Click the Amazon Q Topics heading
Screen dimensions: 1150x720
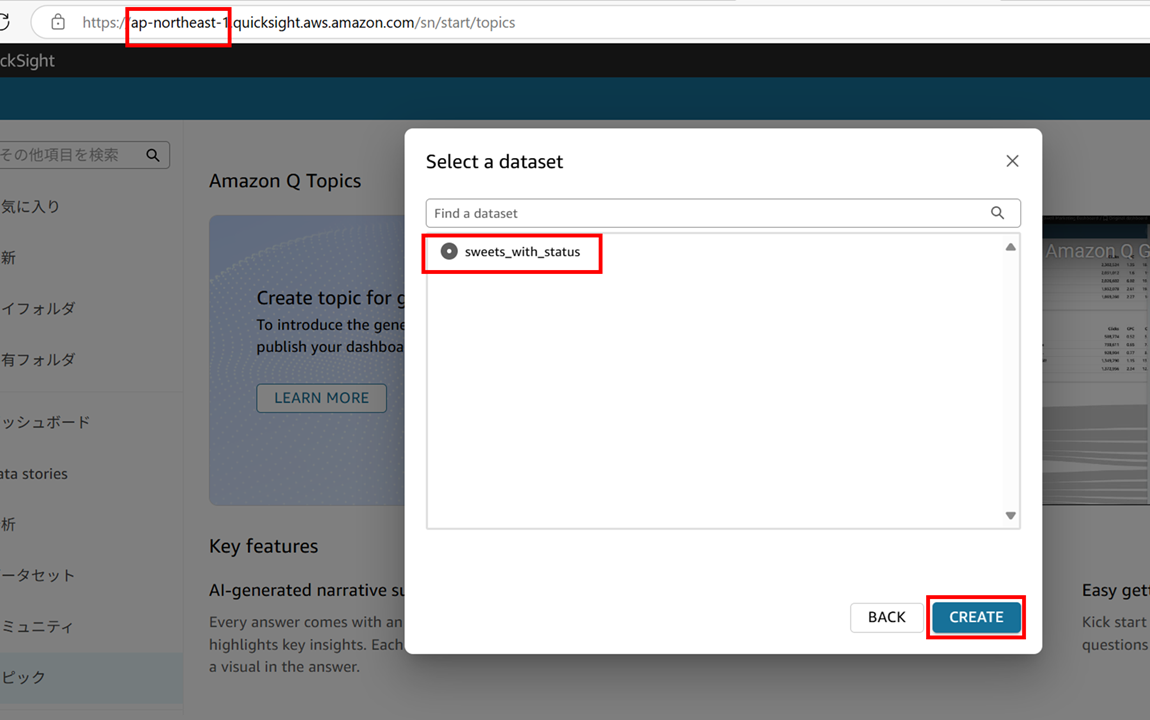pos(285,181)
